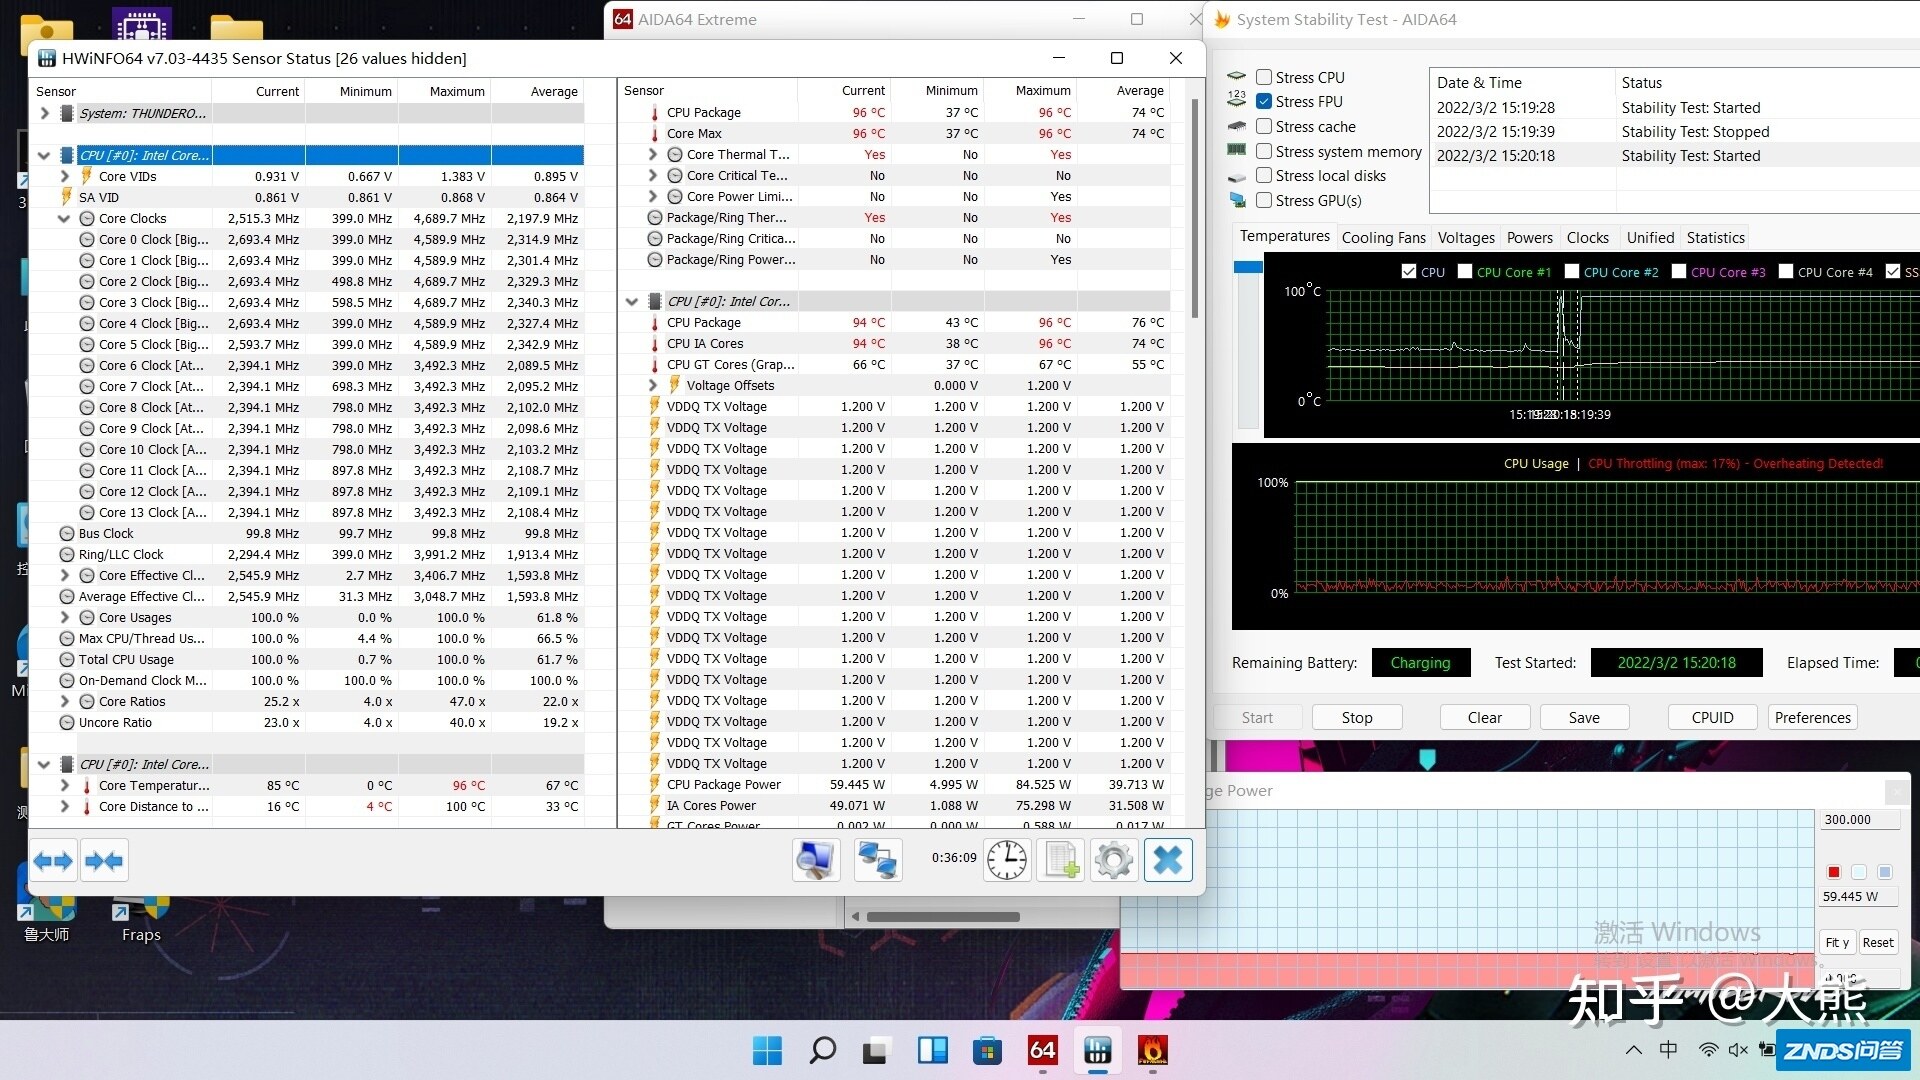
Task: Switch to Powers tab
Action: [x=1530, y=237]
